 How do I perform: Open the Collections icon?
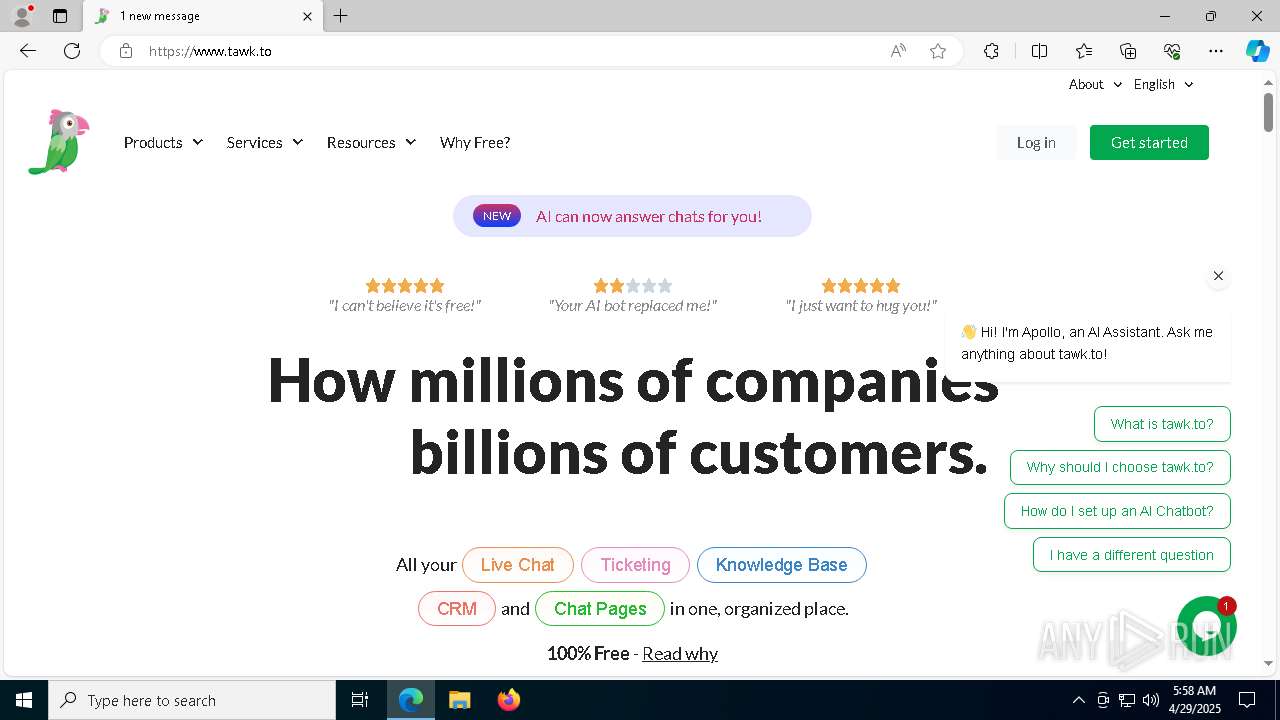pyautogui.click(x=1128, y=51)
